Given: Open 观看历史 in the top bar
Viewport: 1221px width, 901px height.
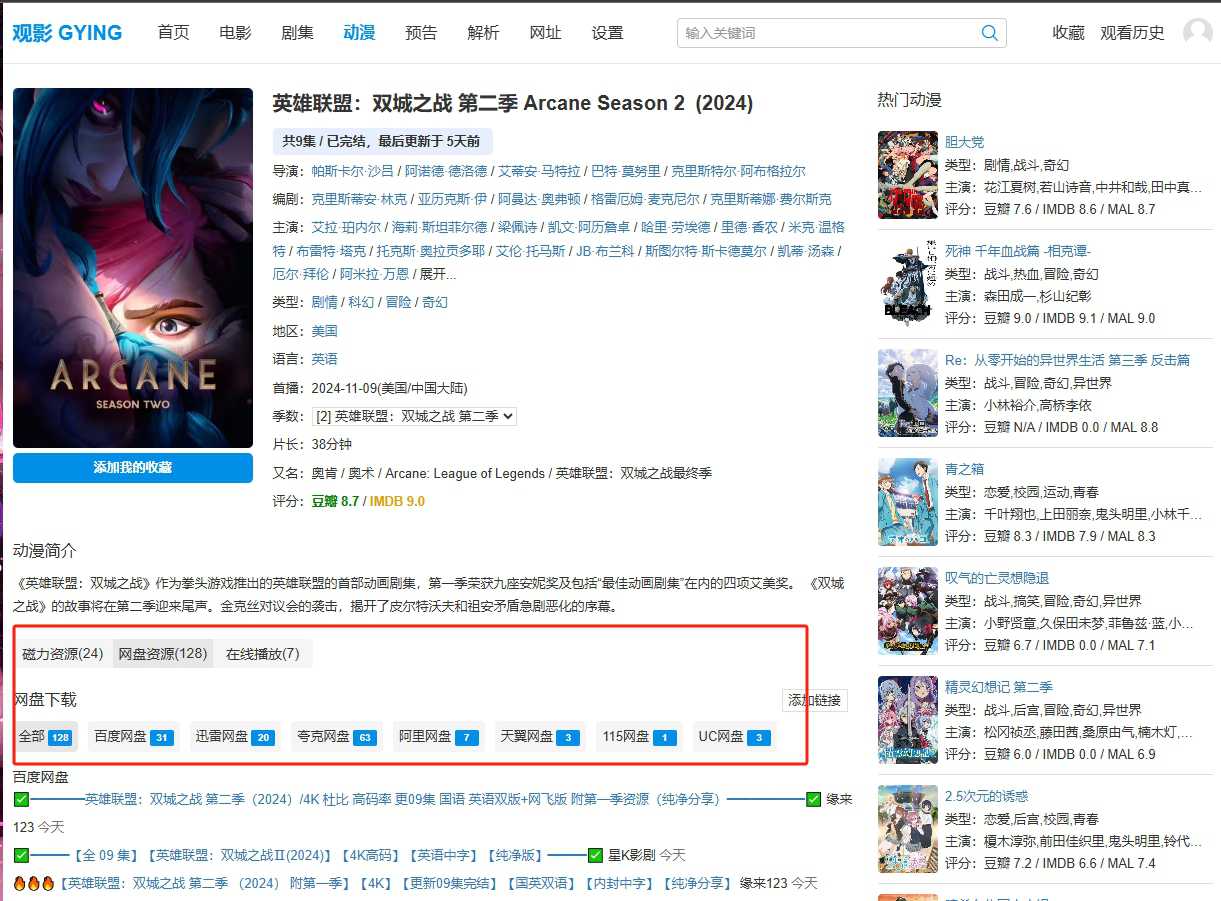Looking at the screenshot, I should [x=1132, y=33].
